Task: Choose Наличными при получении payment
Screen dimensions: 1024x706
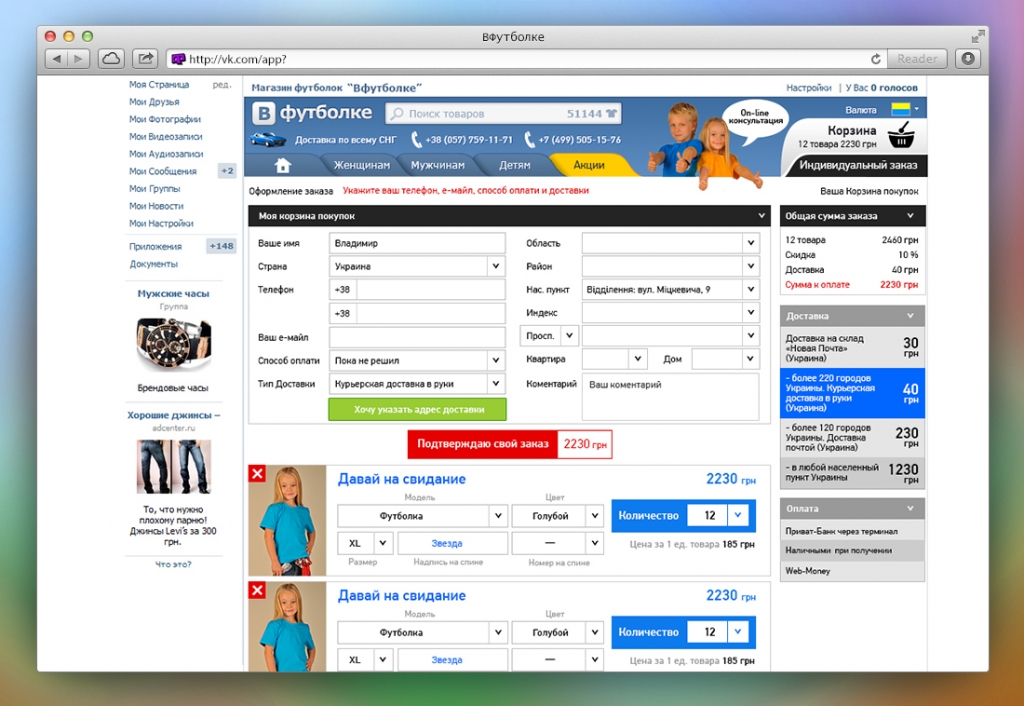Action: (x=852, y=551)
